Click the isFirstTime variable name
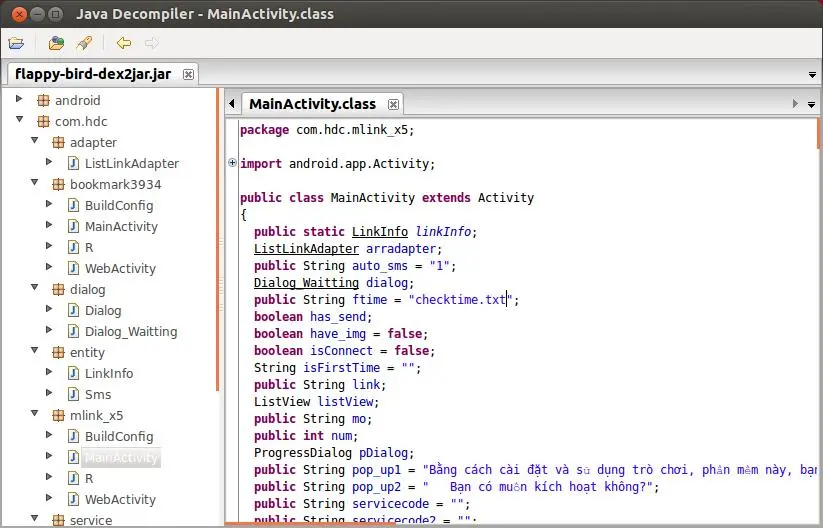Image resolution: width=823 pixels, height=528 pixels. [x=341, y=367]
